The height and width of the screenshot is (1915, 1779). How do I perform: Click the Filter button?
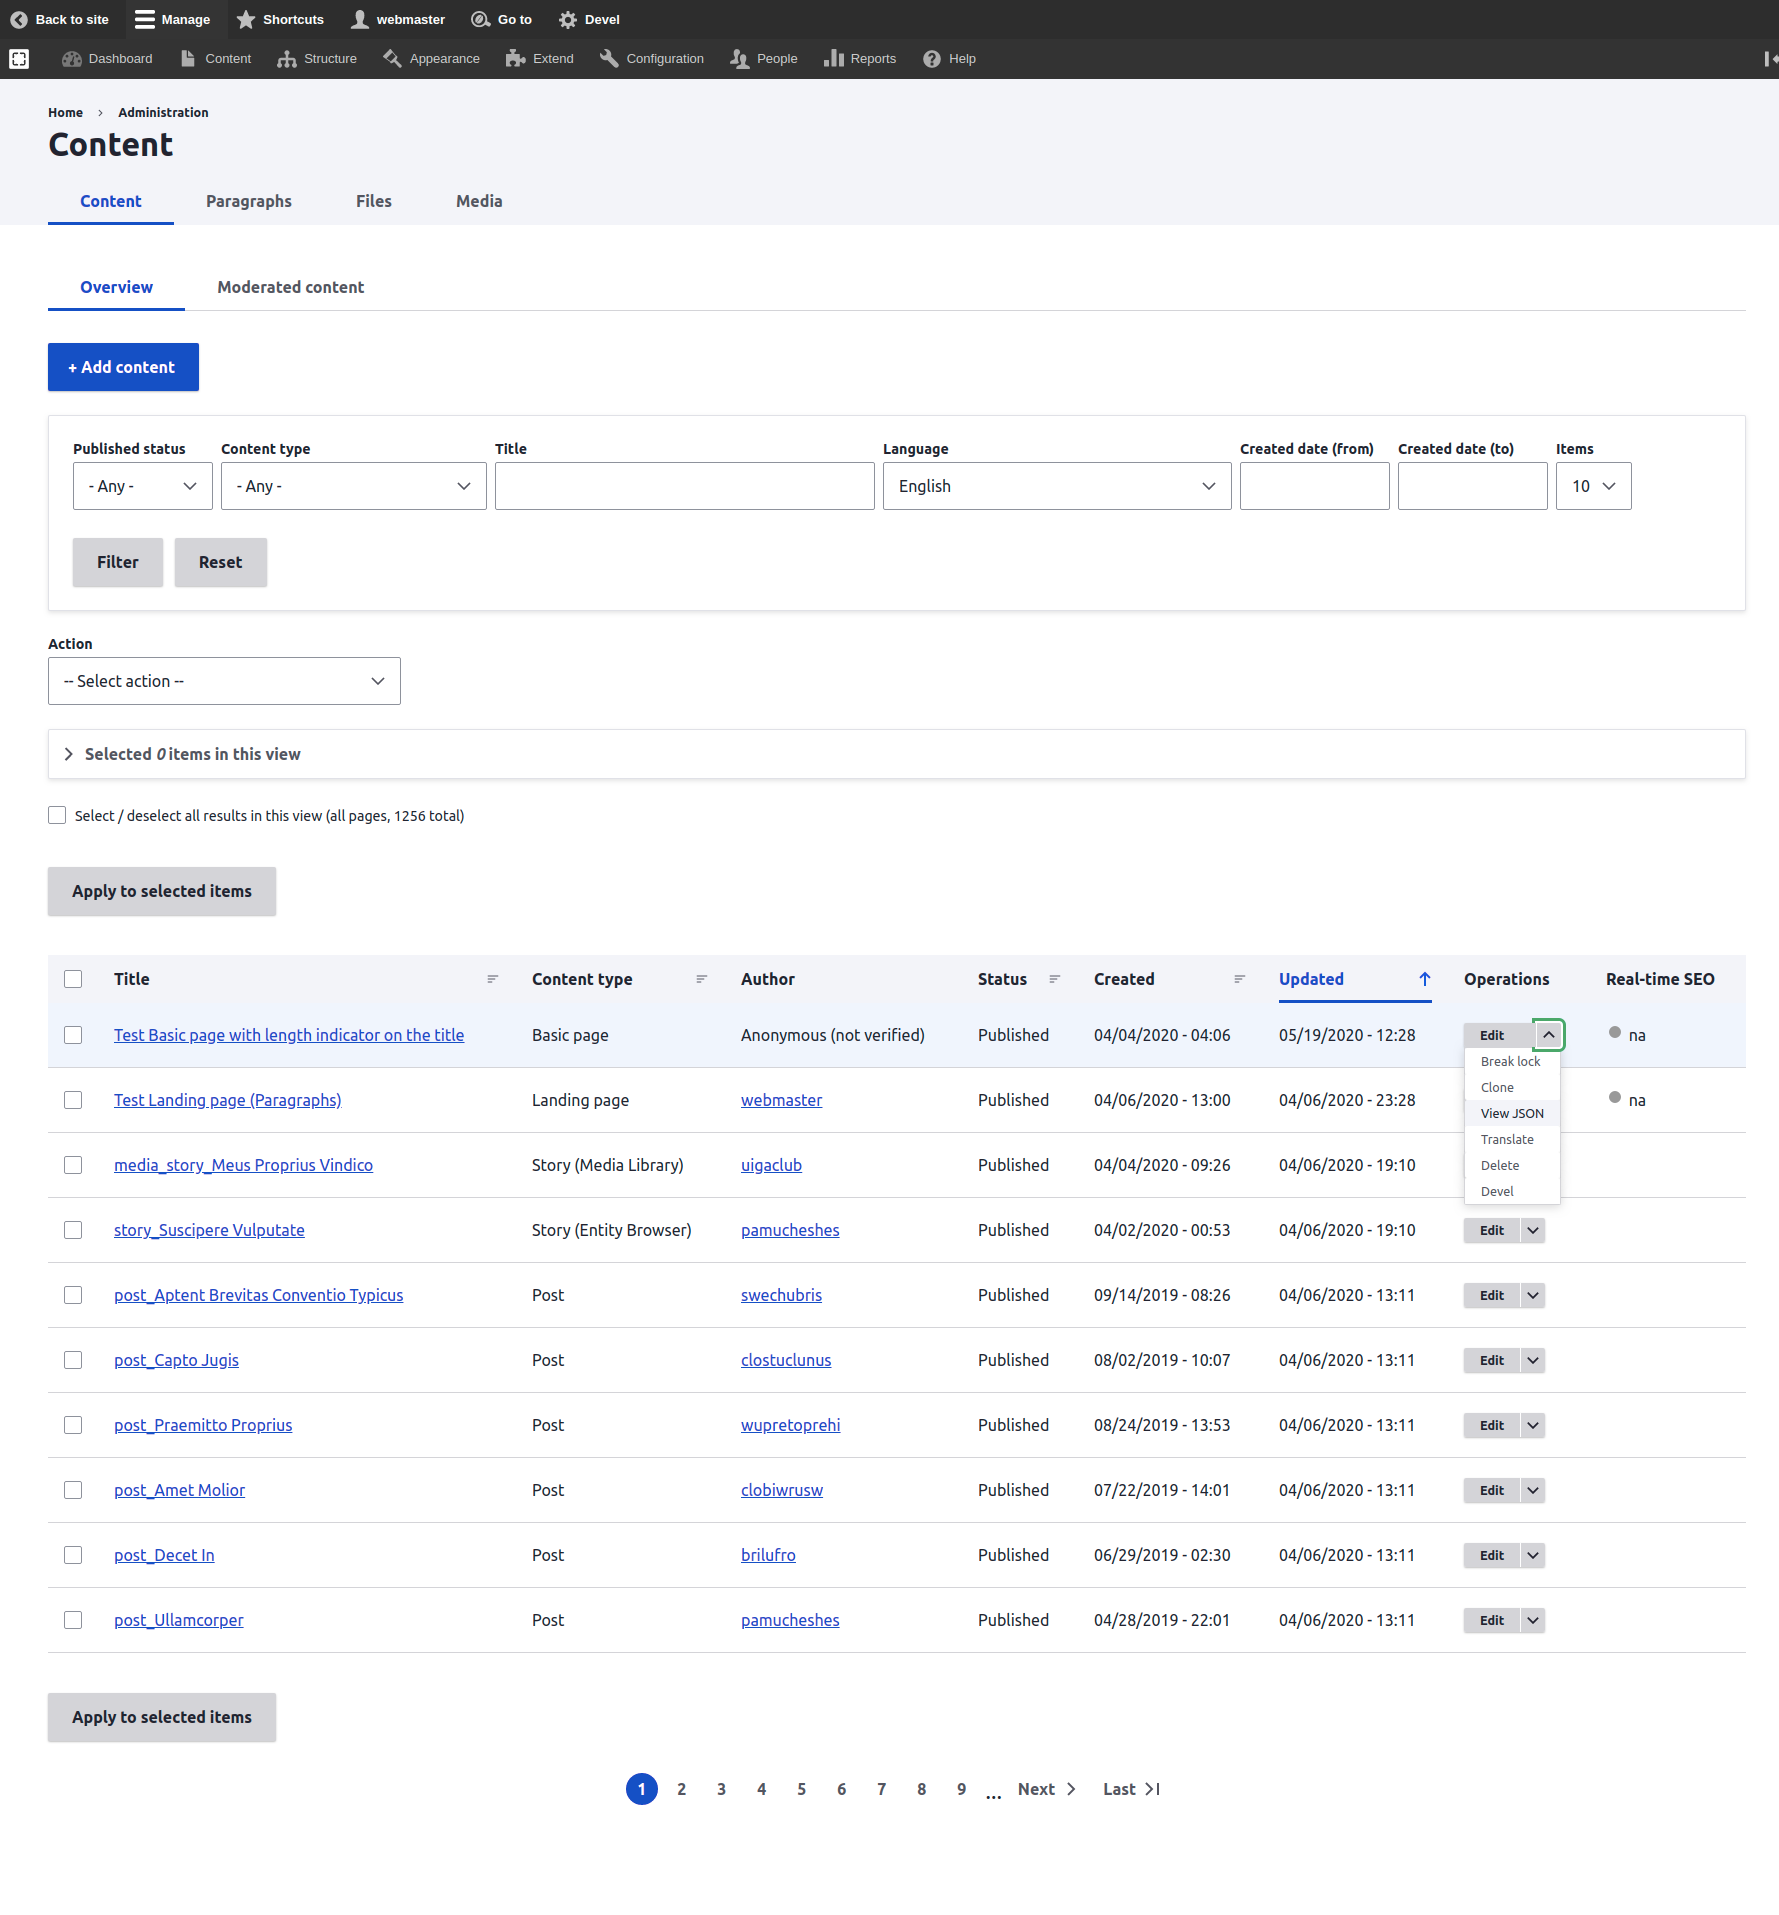coord(118,563)
